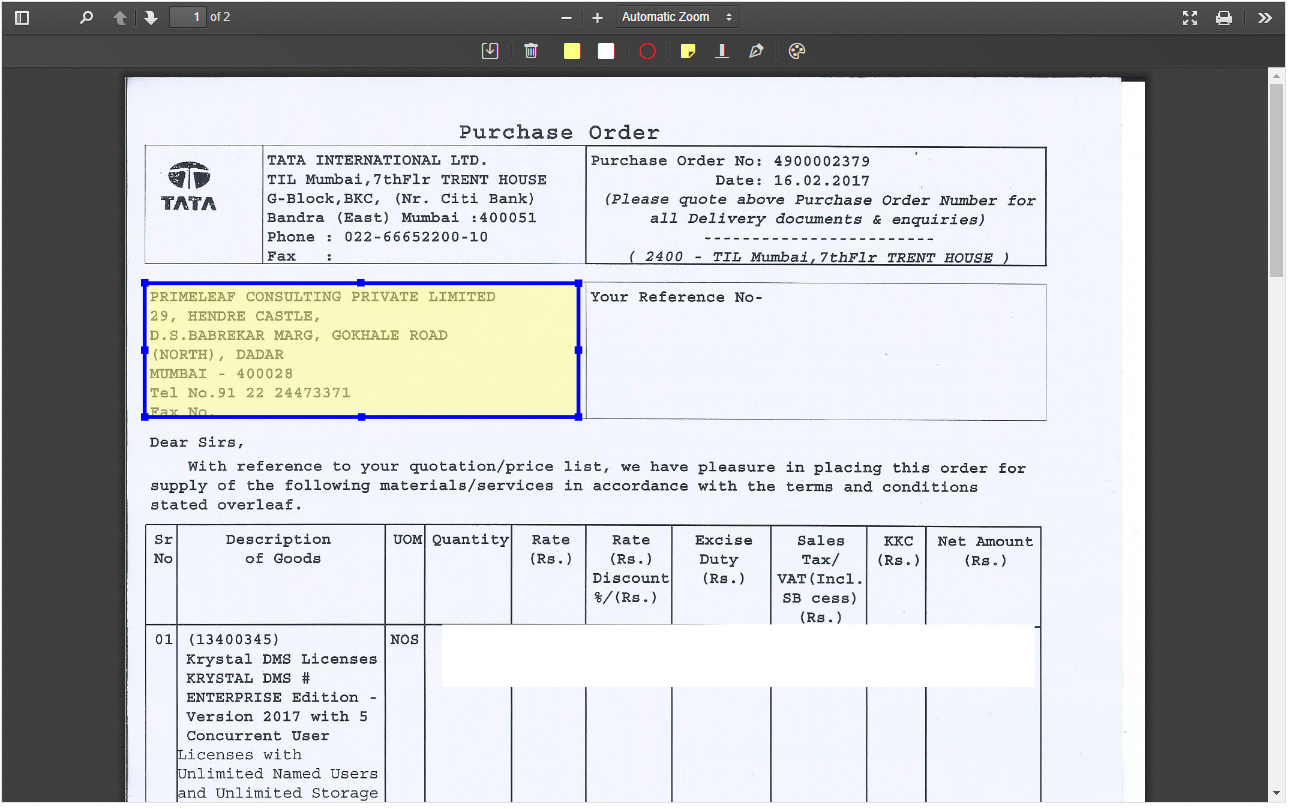This screenshot has width=1291, height=809.
Task: Click 'Bandra (East) Mumbai :400051' line
Action: click(401, 218)
